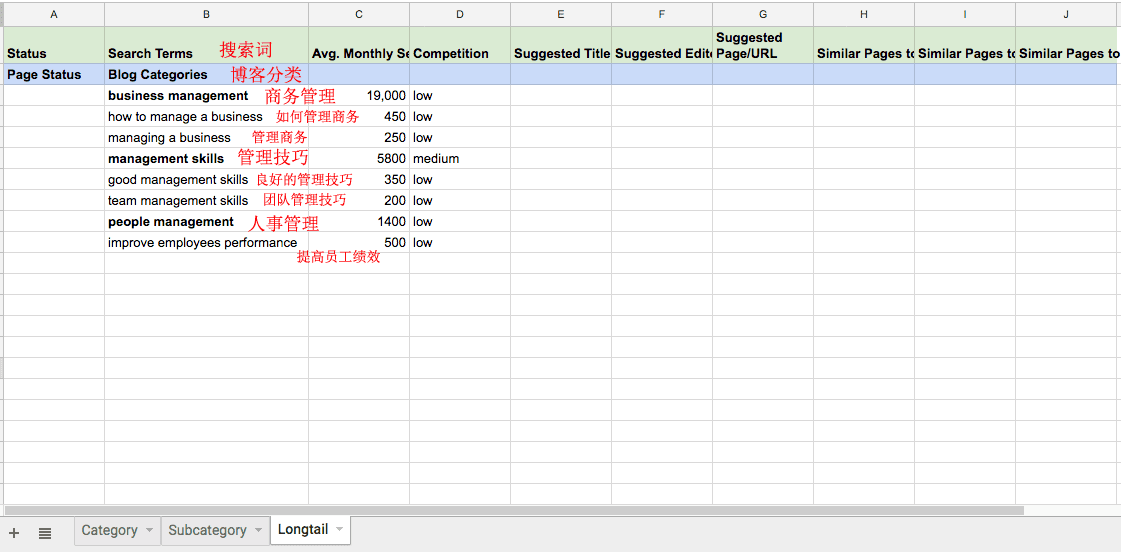1121x552 pixels.
Task: Select column G header
Action: point(763,14)
